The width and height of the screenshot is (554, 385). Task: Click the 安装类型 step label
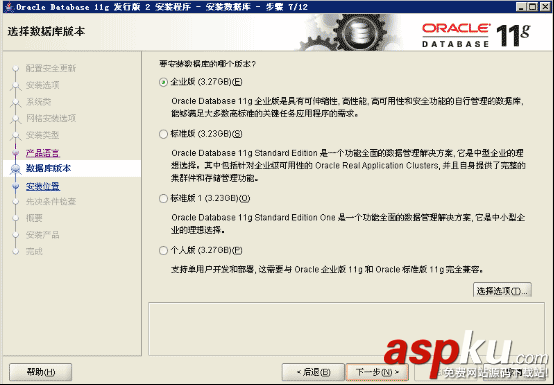pos(42,135)
